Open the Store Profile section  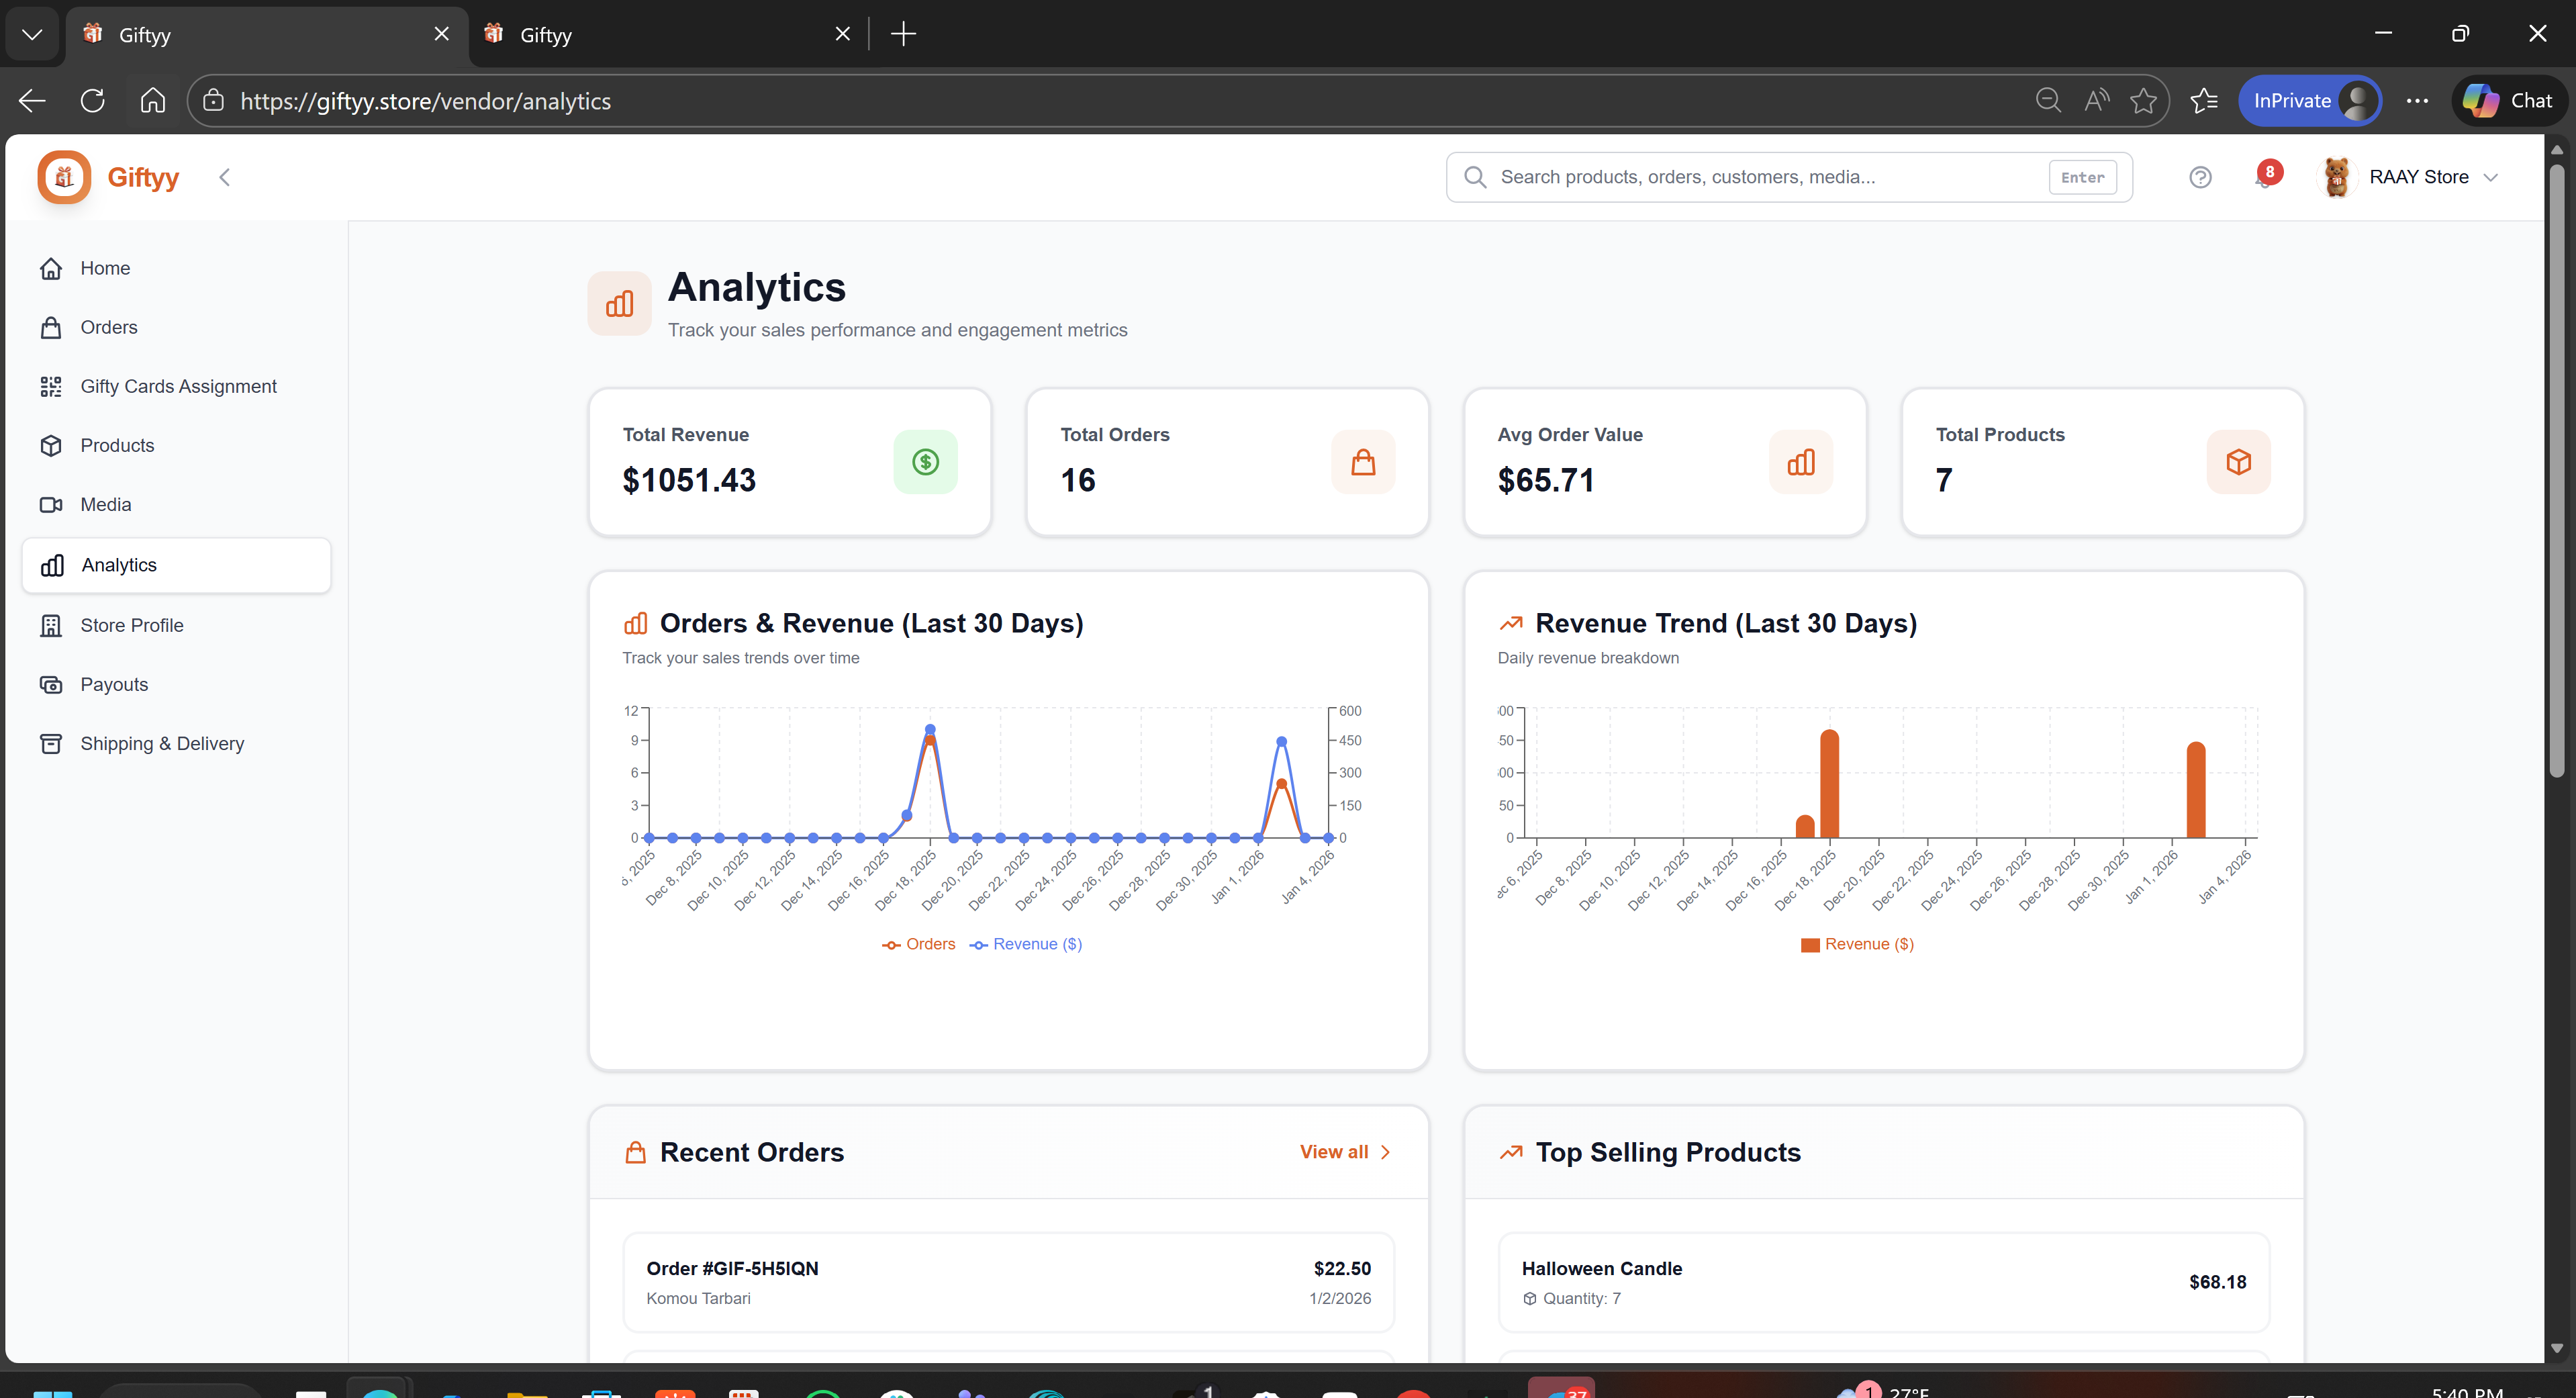(133, 625)
